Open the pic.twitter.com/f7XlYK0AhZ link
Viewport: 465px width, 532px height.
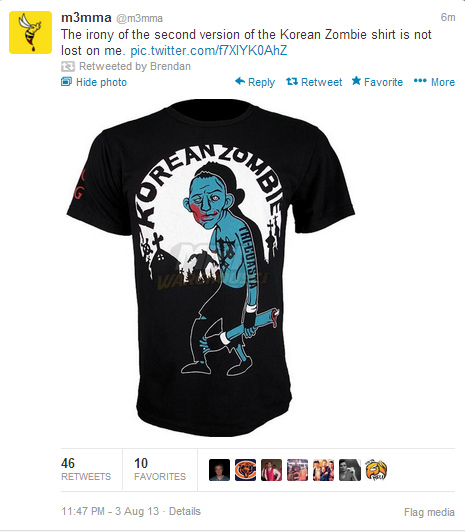pyautogui.click(x=209, y=51)
